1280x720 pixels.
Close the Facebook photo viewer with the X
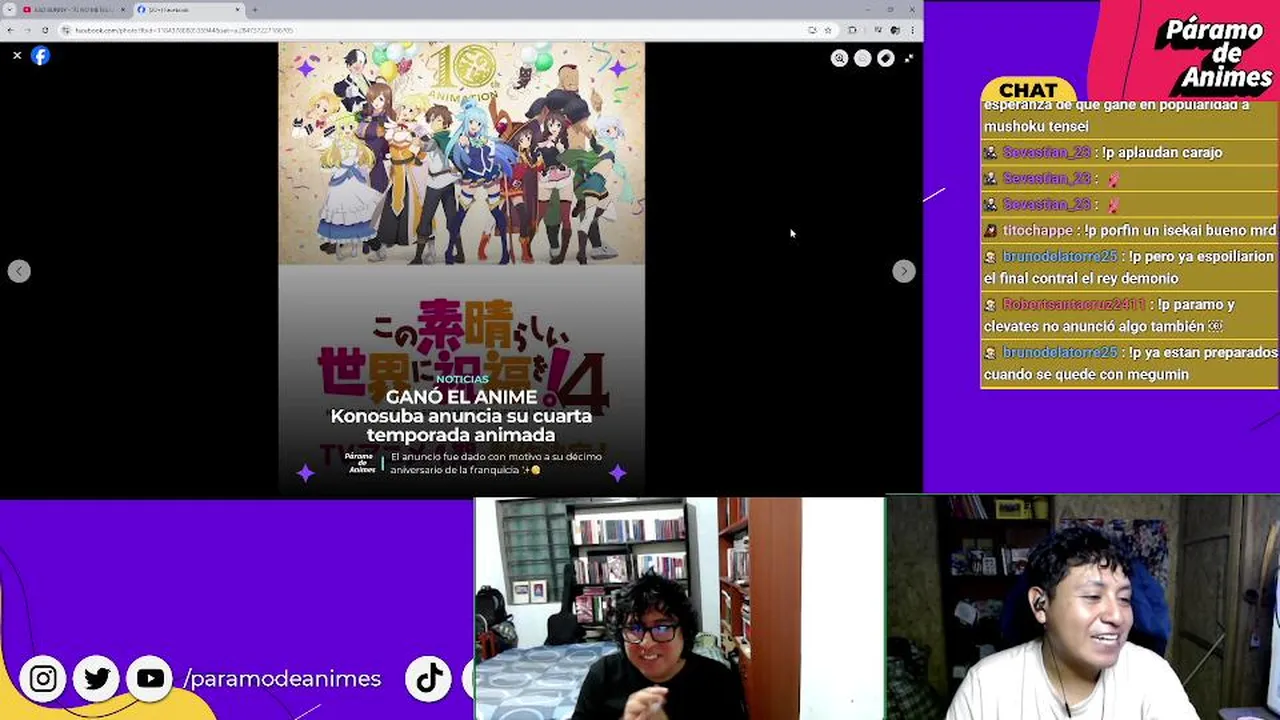[17, 56]
